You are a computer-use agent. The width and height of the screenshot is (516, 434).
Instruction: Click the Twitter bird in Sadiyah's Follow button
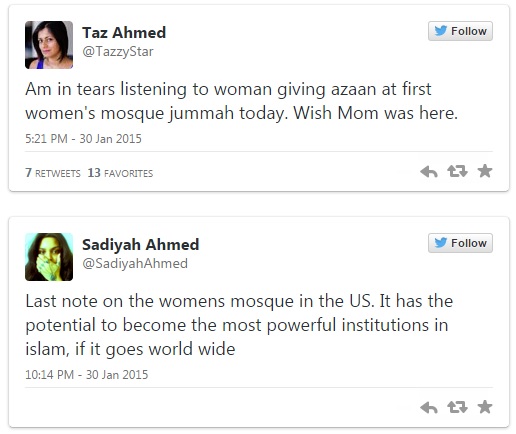pos(441,243)
